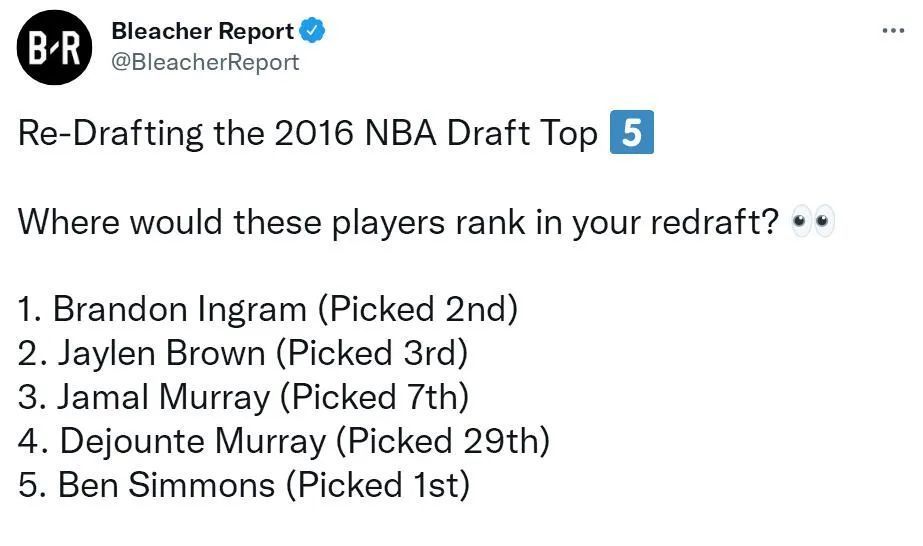
Task: Click the blue verified checkmark badge
Action: point(313,31)
